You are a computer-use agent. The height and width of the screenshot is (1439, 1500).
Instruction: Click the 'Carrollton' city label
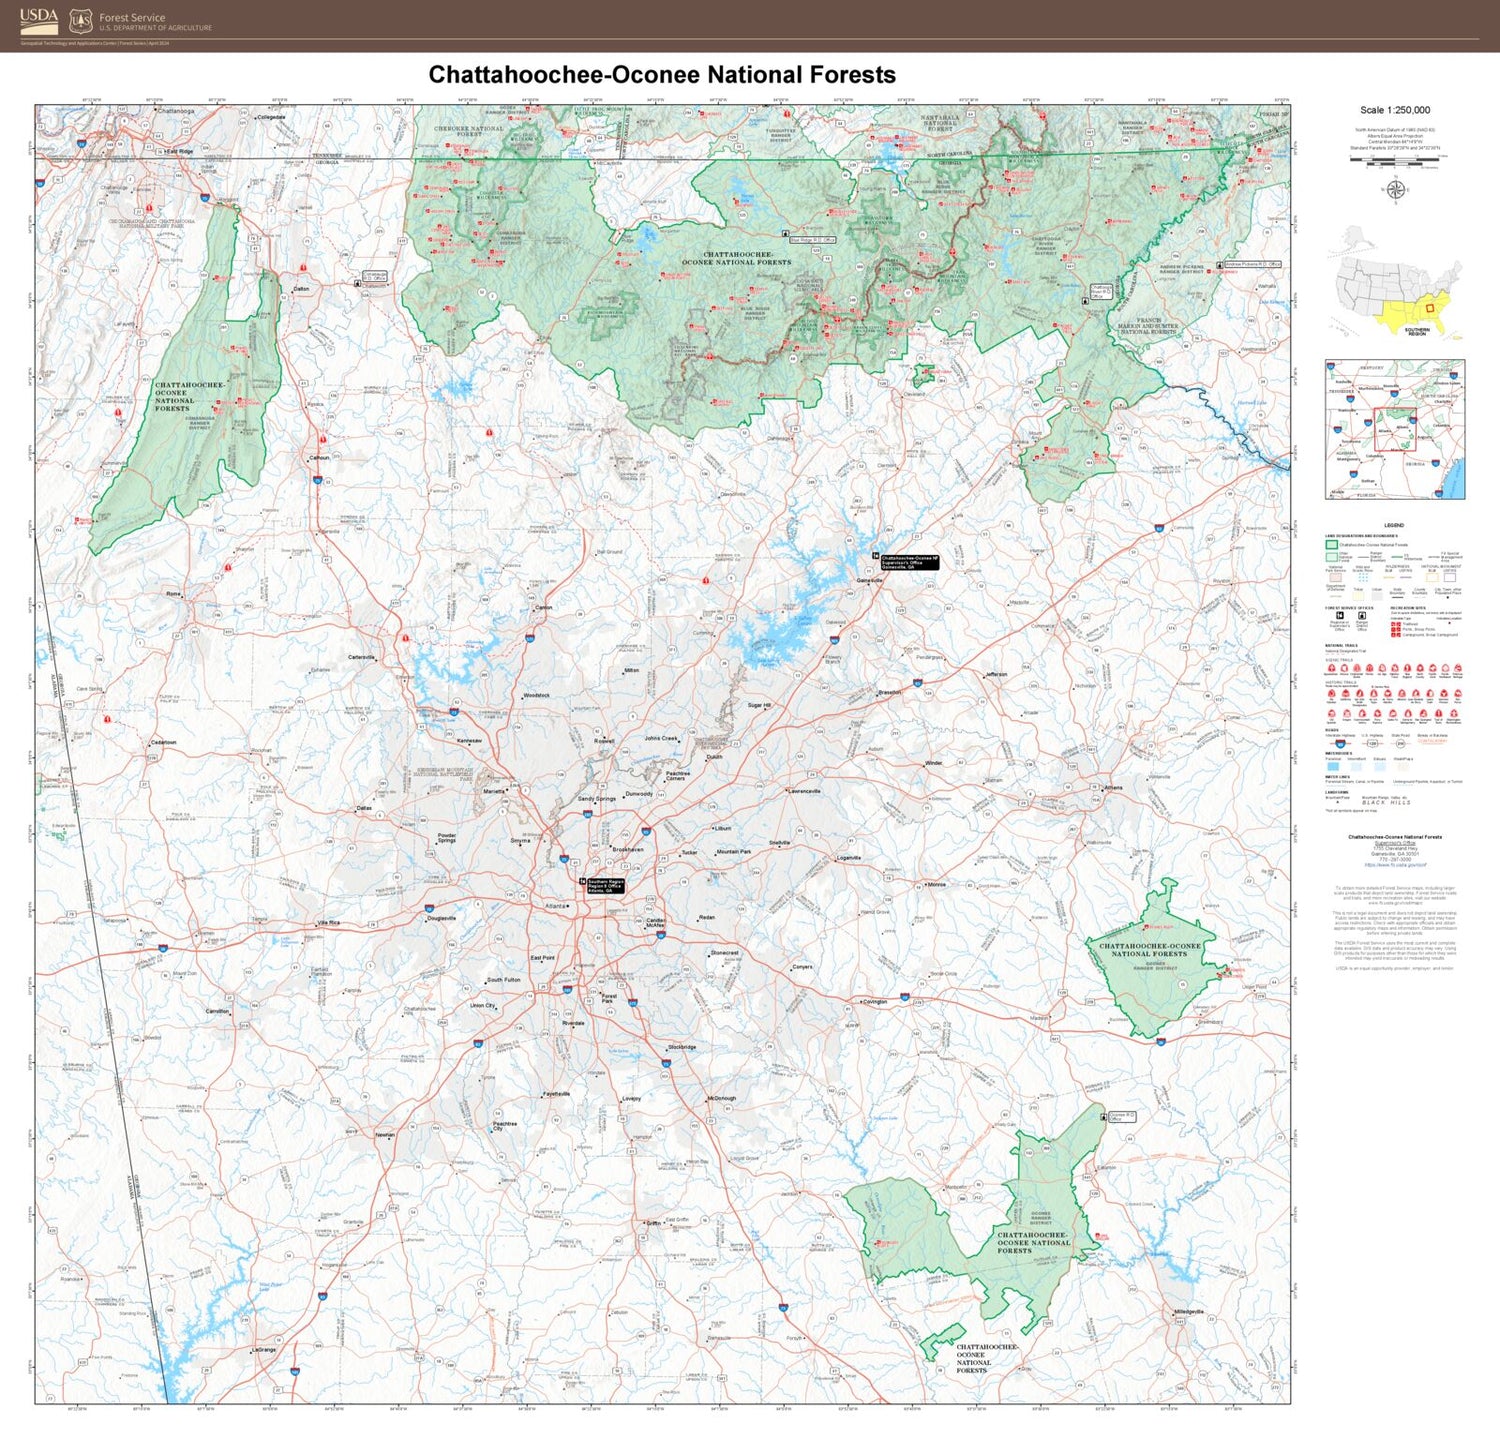pos(217,1011)
